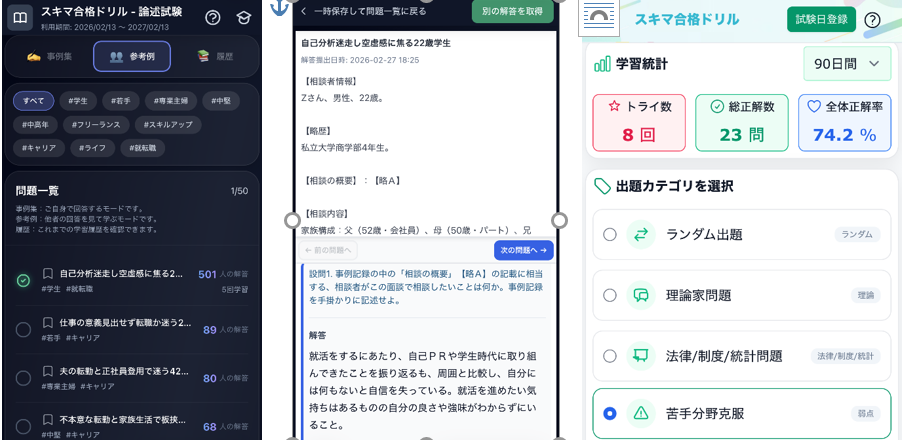Click the graduation cap icon
This screenshot has width=902, height=440.
(x=243, y=18)
